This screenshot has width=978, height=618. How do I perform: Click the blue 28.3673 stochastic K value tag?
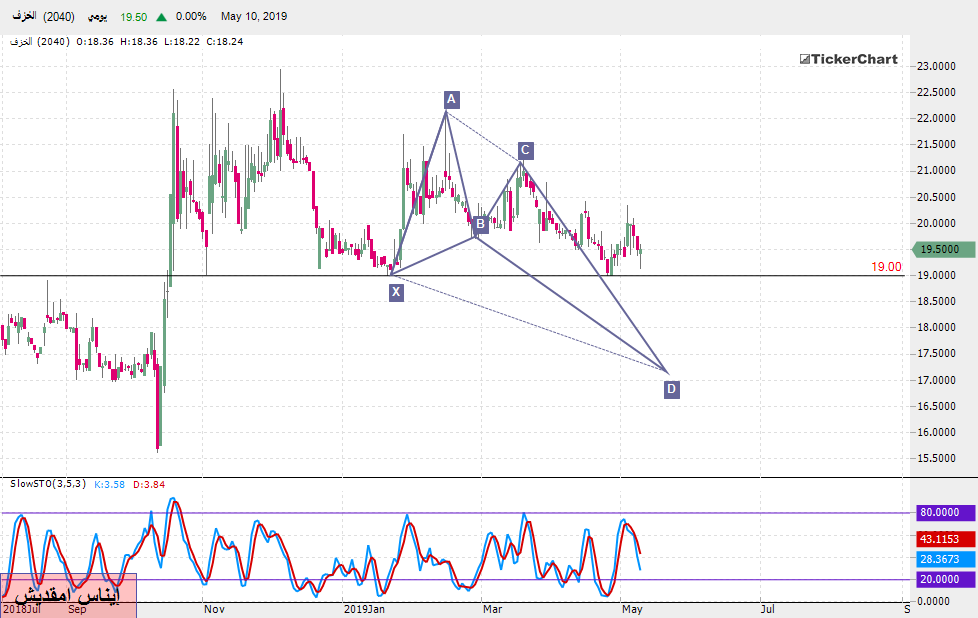[942, 559]
